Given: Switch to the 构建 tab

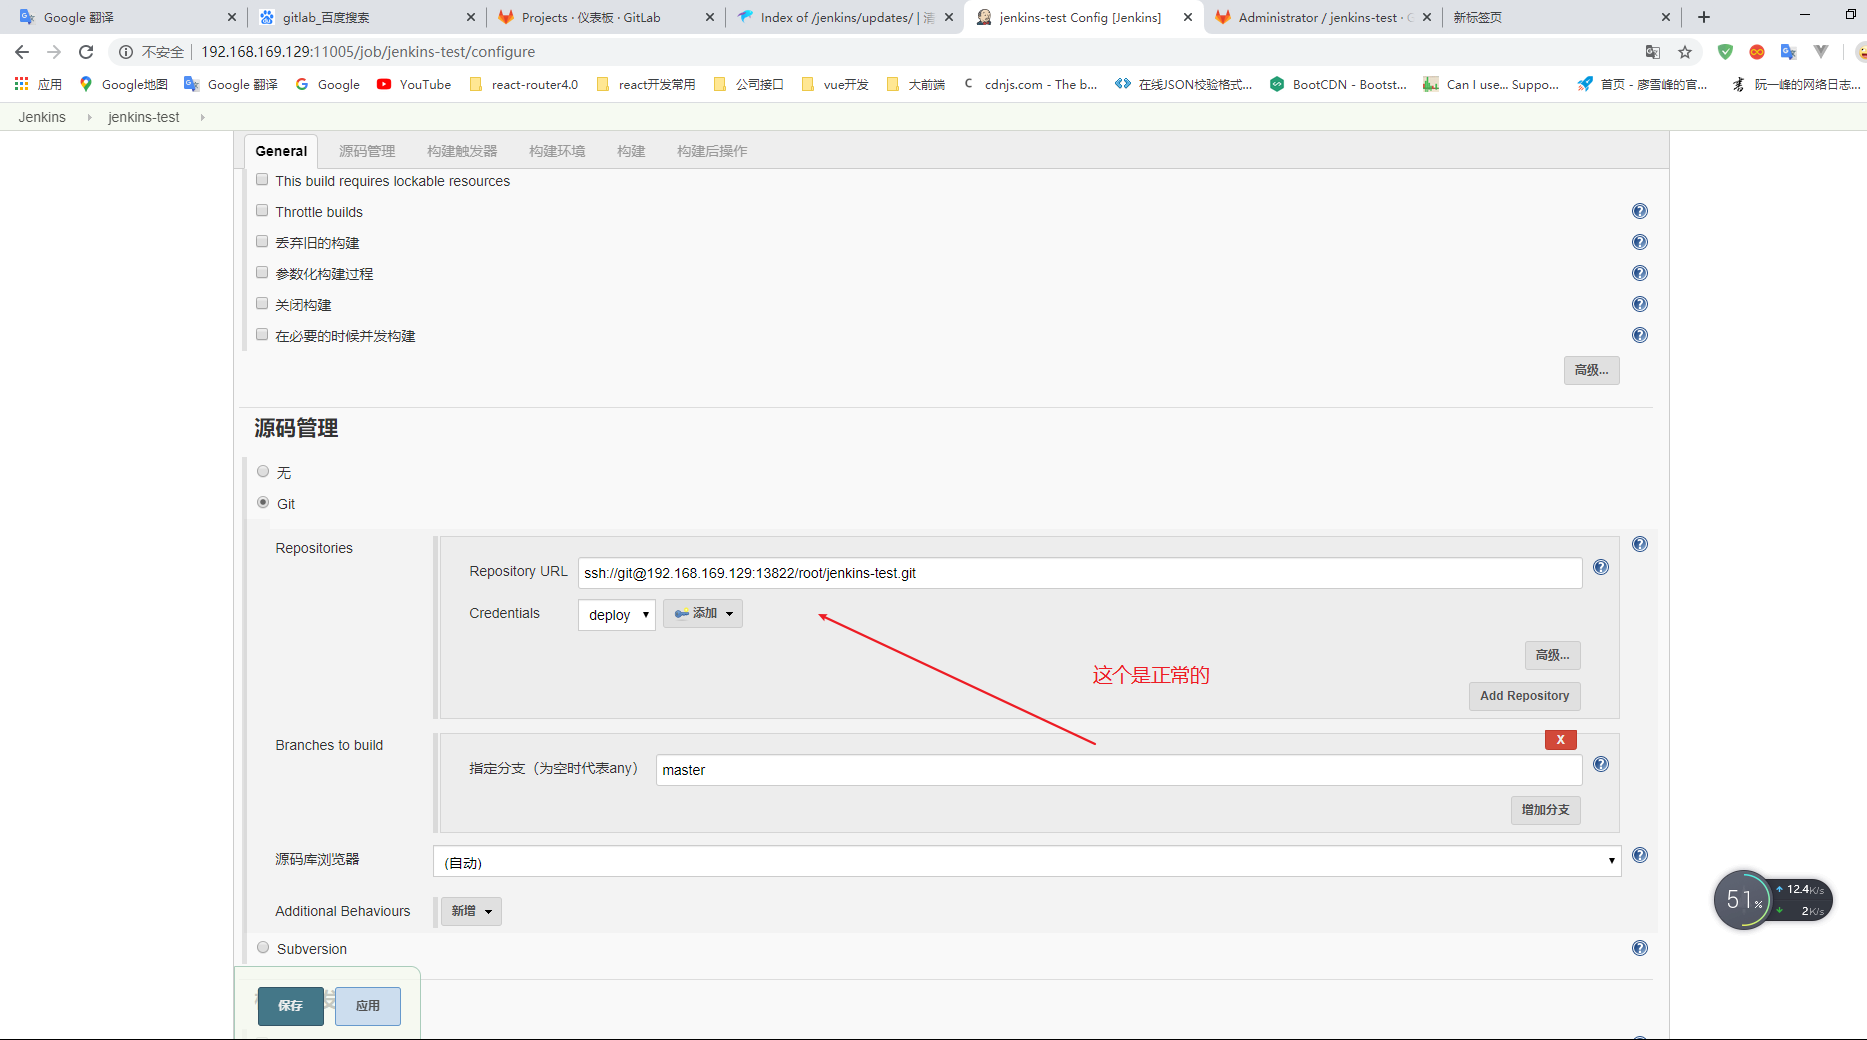Looking at the screenshot, I should click(x=631, y=151).
